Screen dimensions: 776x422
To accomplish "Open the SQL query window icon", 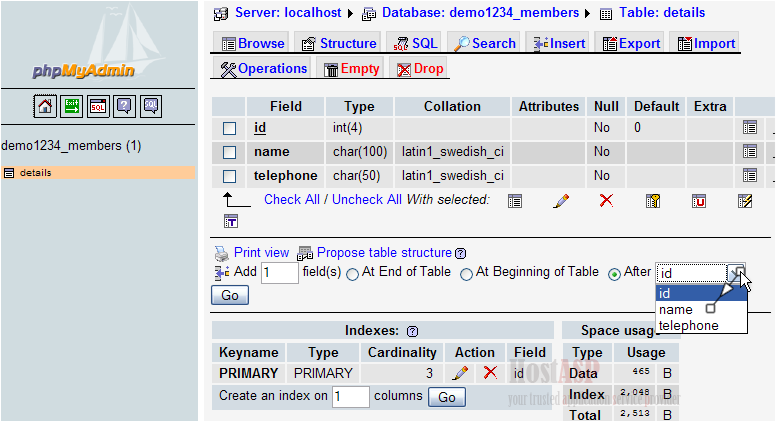I will [x=98, y=105].
